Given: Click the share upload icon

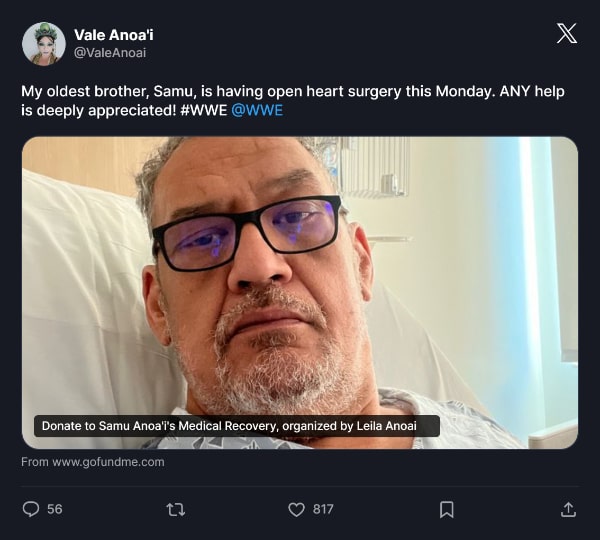Looking at the screenshot, I should click(x=568, y=509).
